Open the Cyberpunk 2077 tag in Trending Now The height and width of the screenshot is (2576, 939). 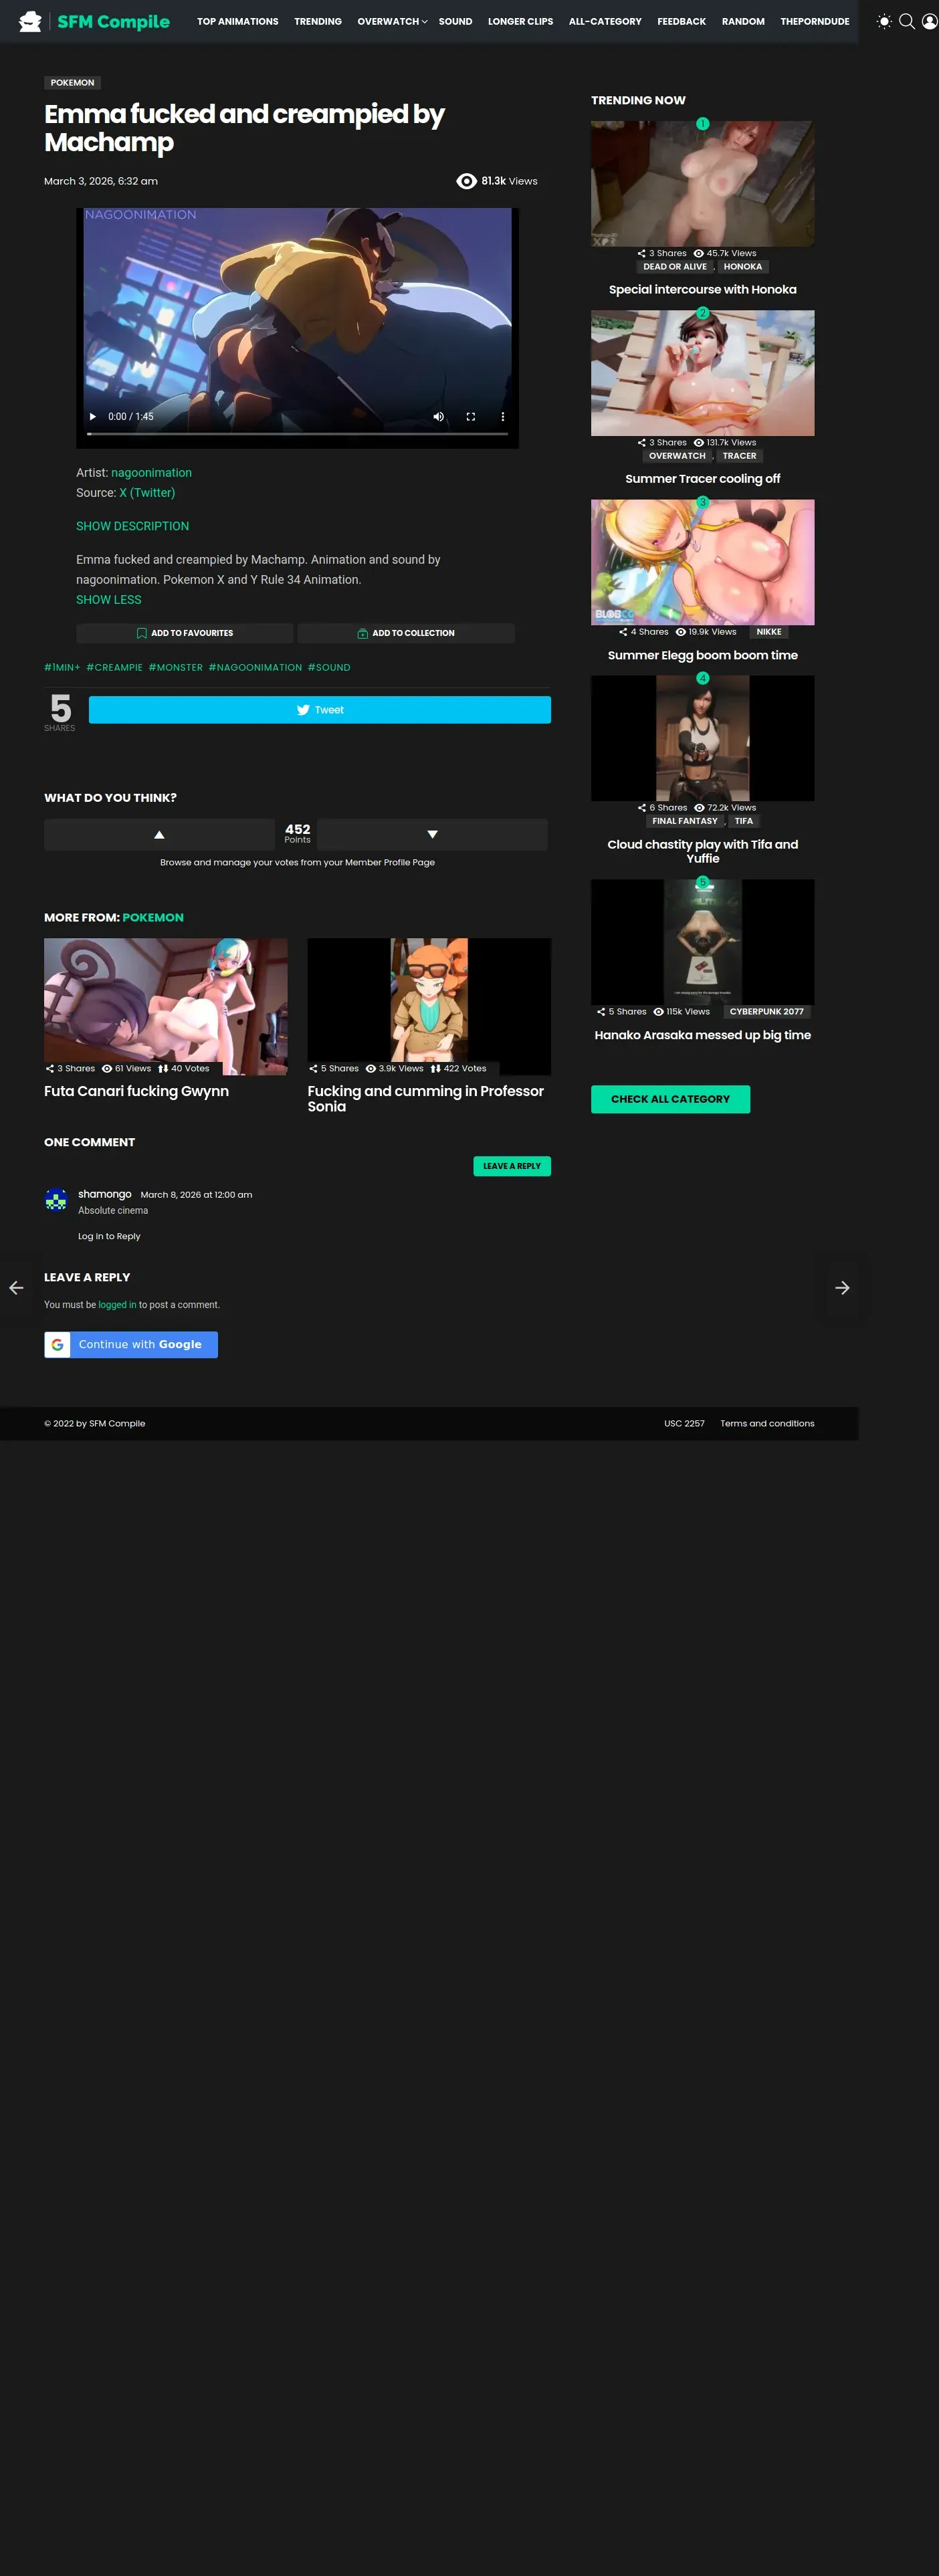point(766,1012)
